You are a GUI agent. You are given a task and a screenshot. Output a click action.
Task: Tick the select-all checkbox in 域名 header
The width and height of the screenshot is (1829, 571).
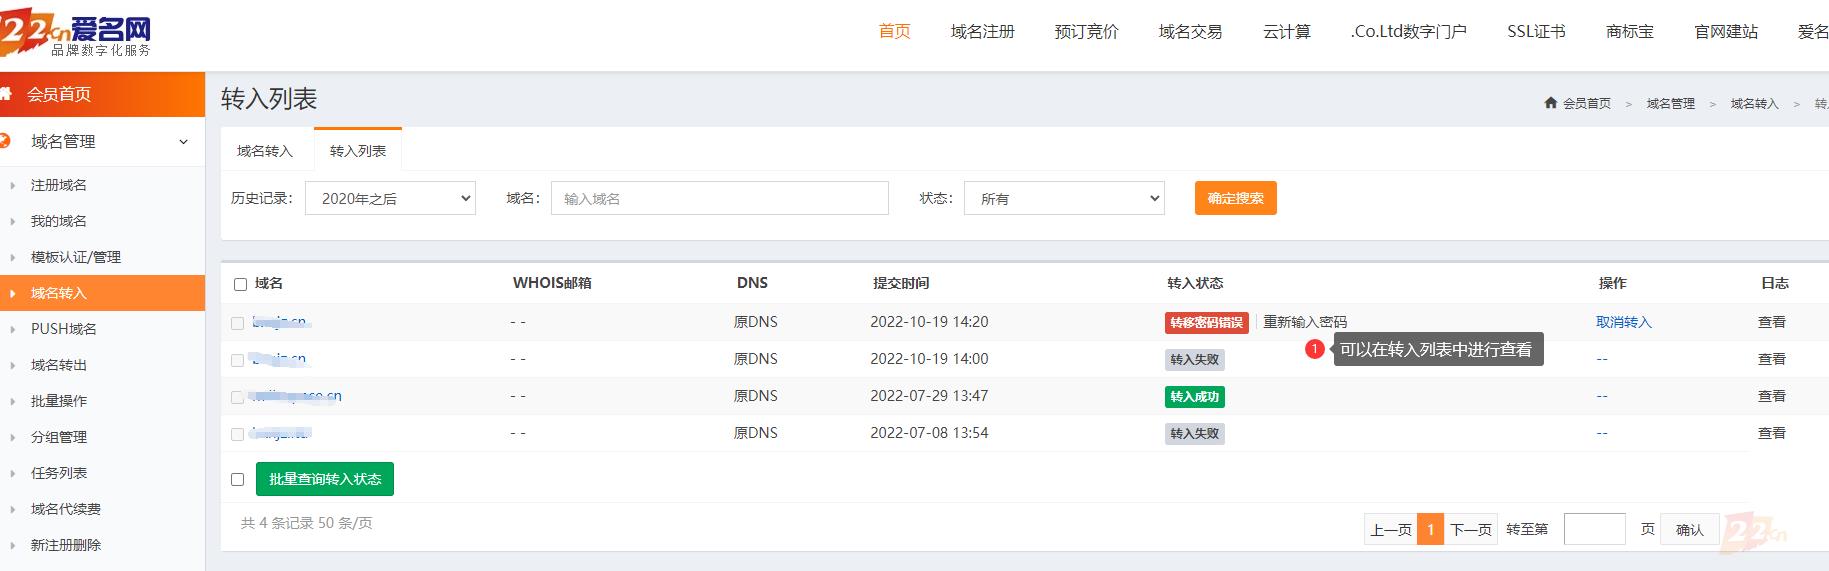coord(240,284)
